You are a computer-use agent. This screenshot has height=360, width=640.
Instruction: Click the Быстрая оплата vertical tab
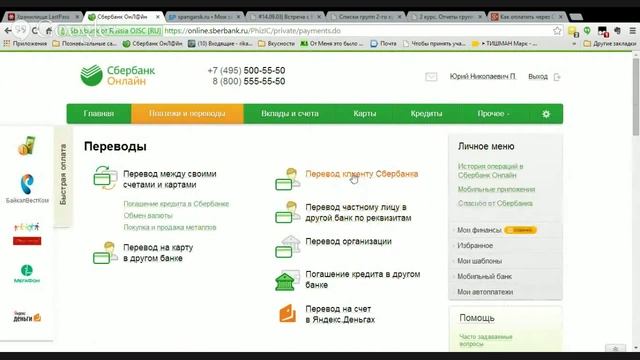pyautogui.click(x=63, y=175)
